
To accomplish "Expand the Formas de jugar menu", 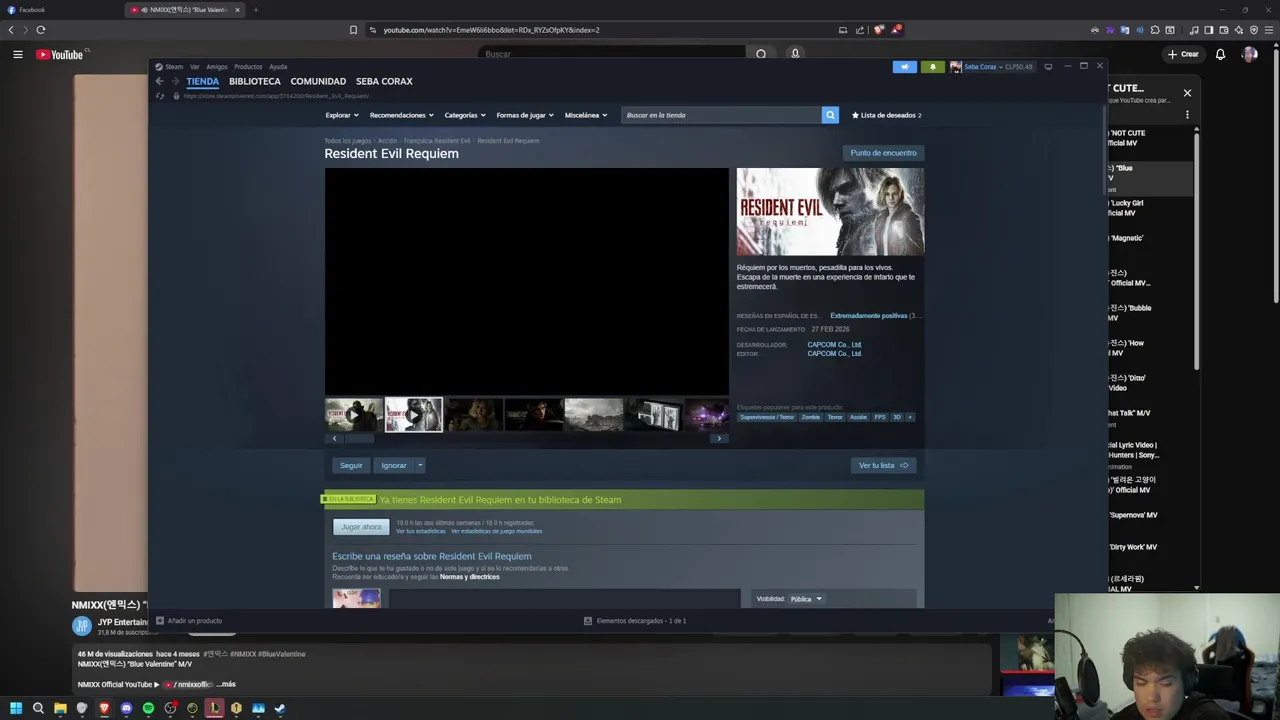I will [525, 115].
